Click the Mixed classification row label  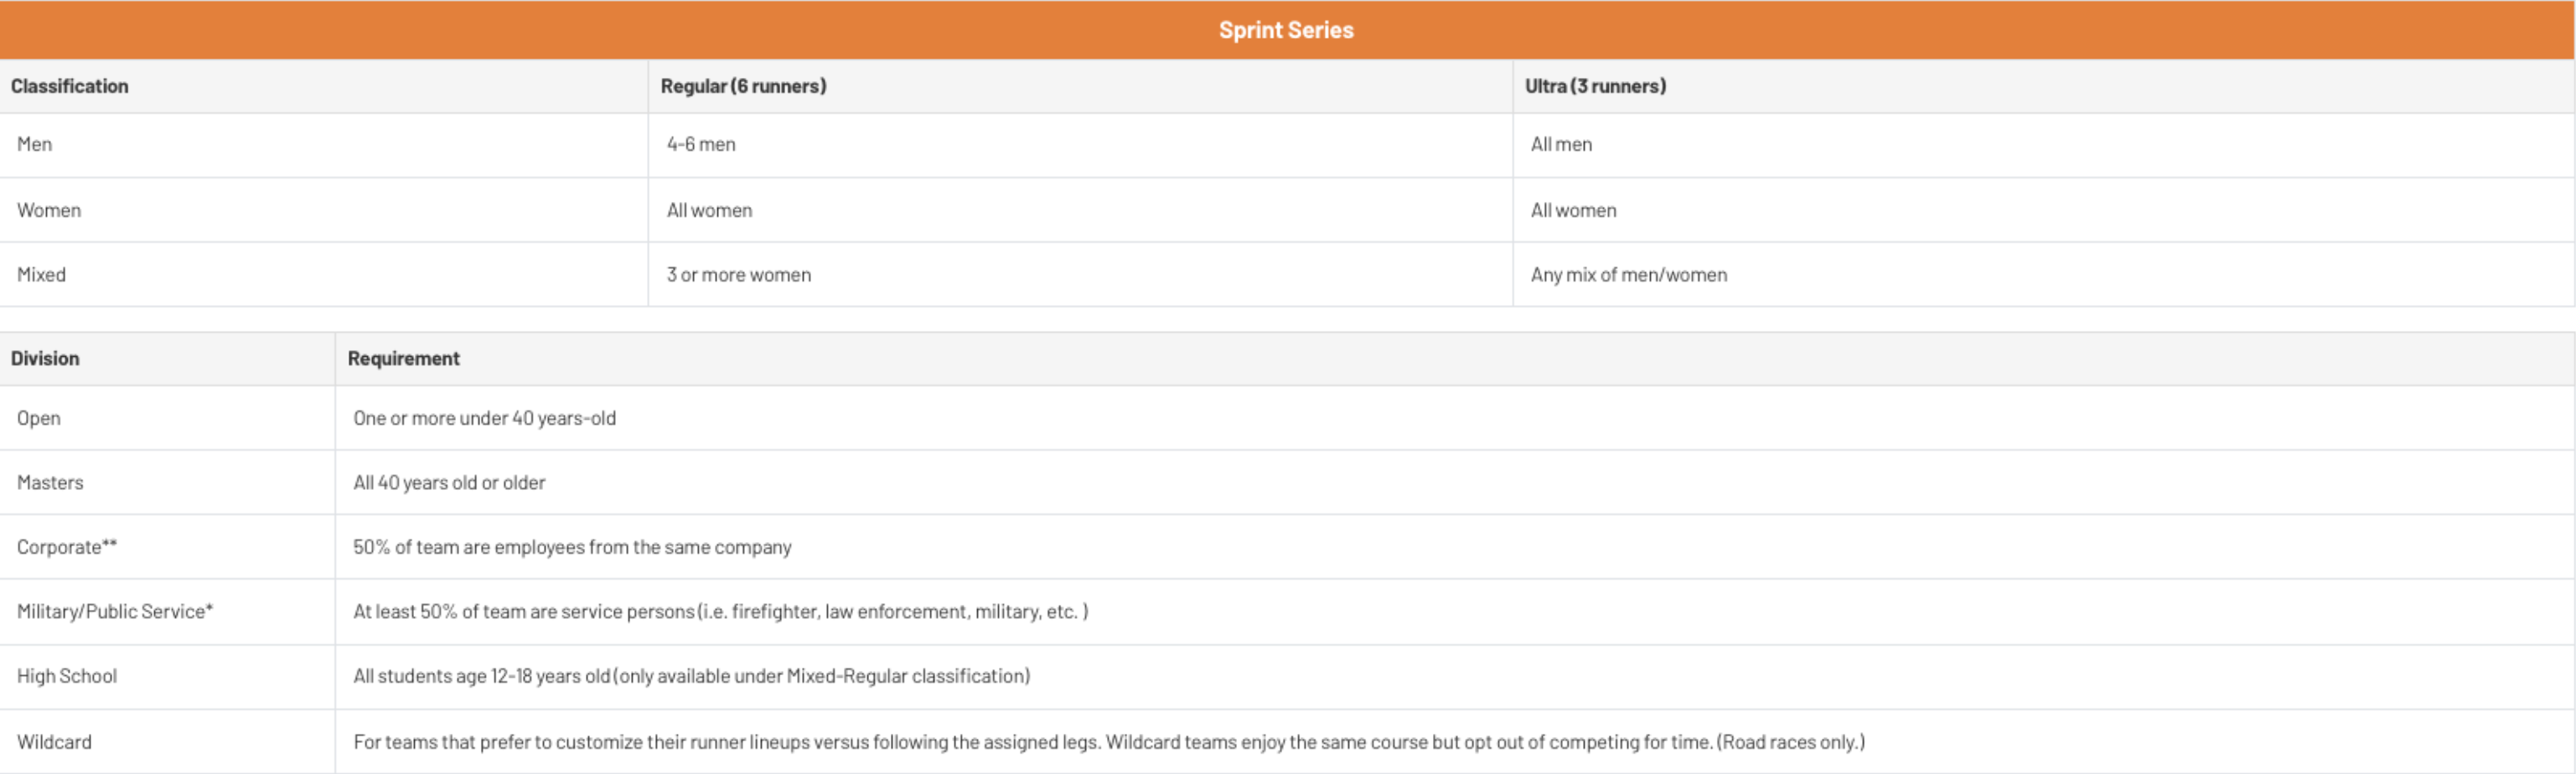click(41, 274)
